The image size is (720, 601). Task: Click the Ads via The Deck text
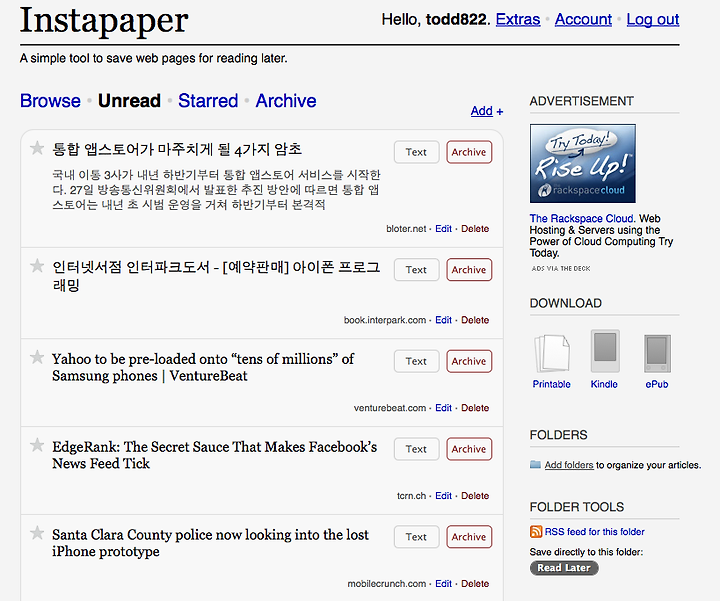pos(561,269)
